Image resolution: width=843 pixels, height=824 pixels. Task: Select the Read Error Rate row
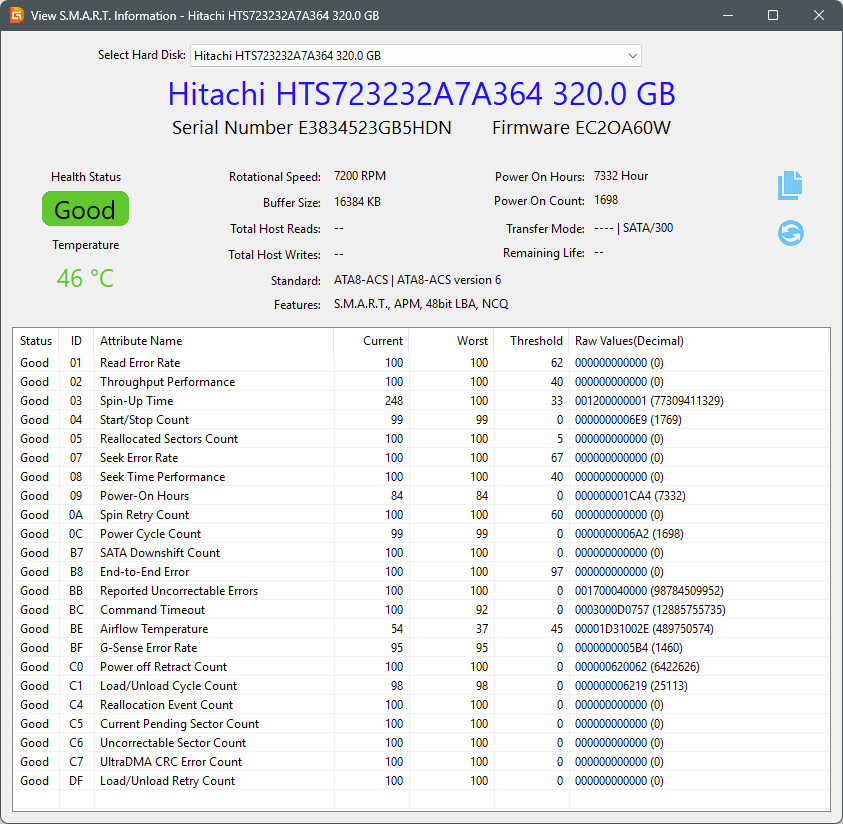click(421, 363)
